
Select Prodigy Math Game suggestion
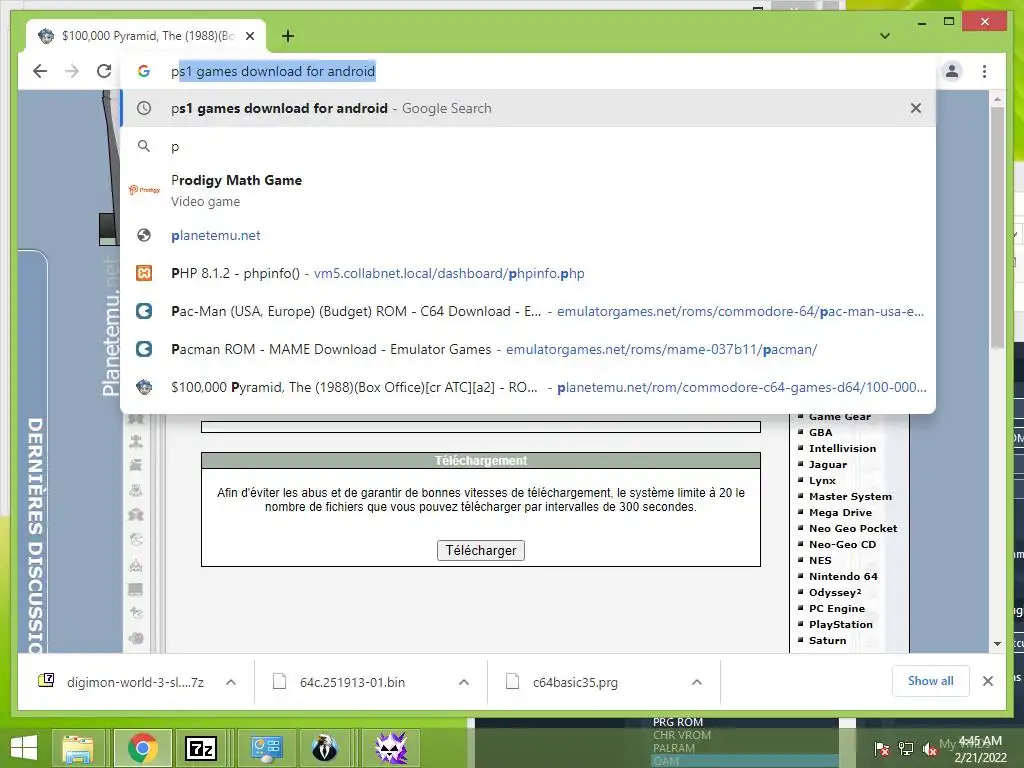[528, 191]
